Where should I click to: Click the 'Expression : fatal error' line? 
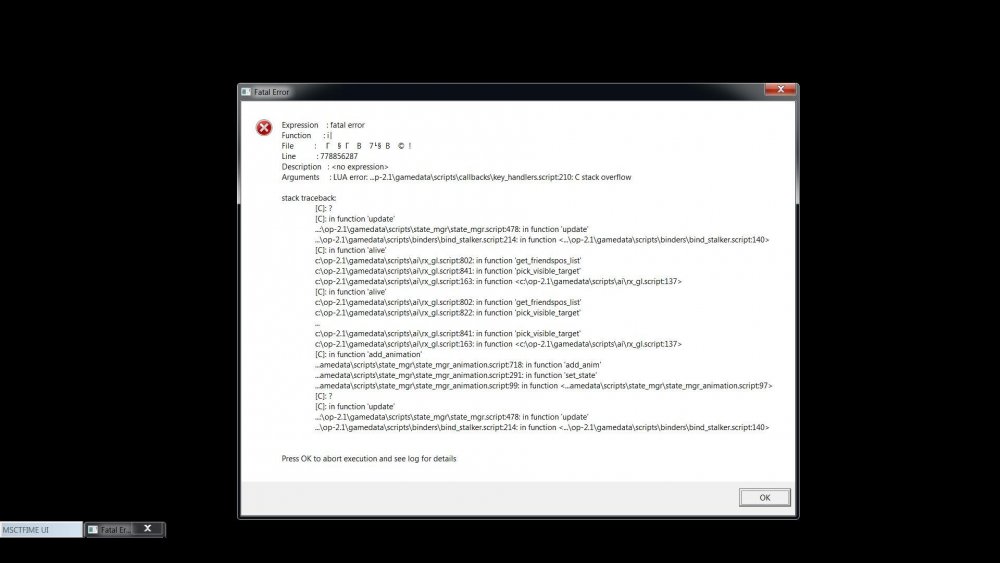pos(323,125)
